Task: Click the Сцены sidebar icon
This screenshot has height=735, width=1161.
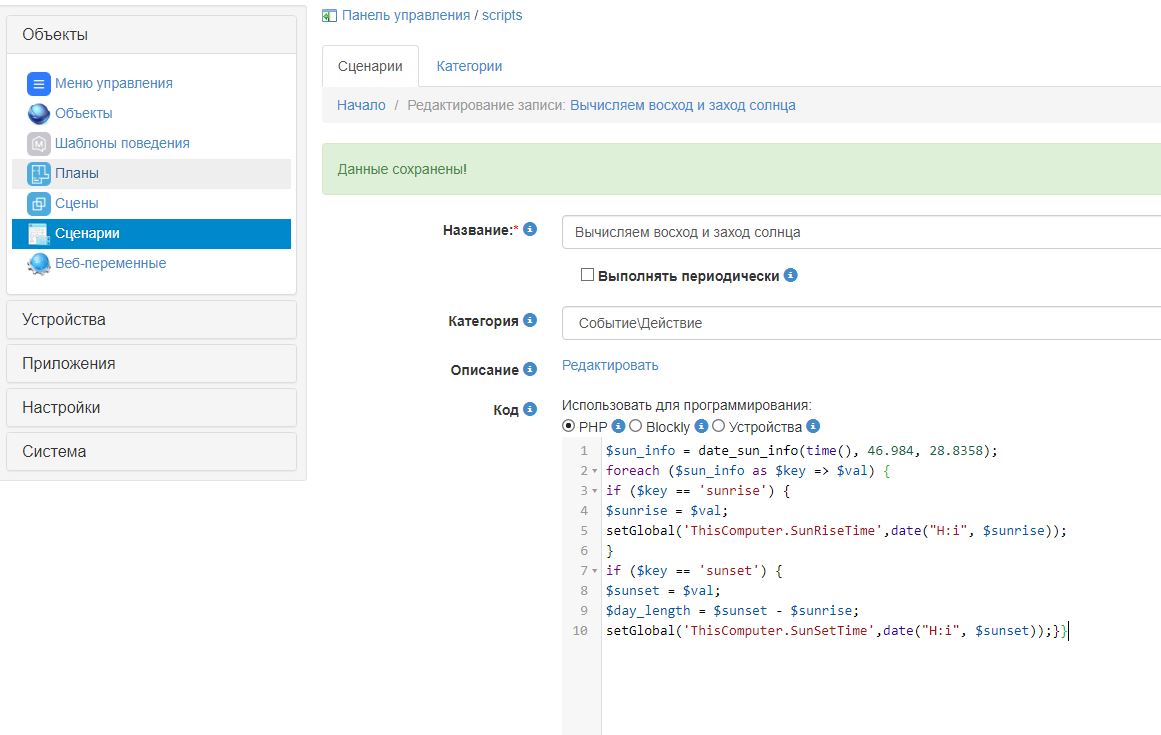Action: click(x=38, y=204)
